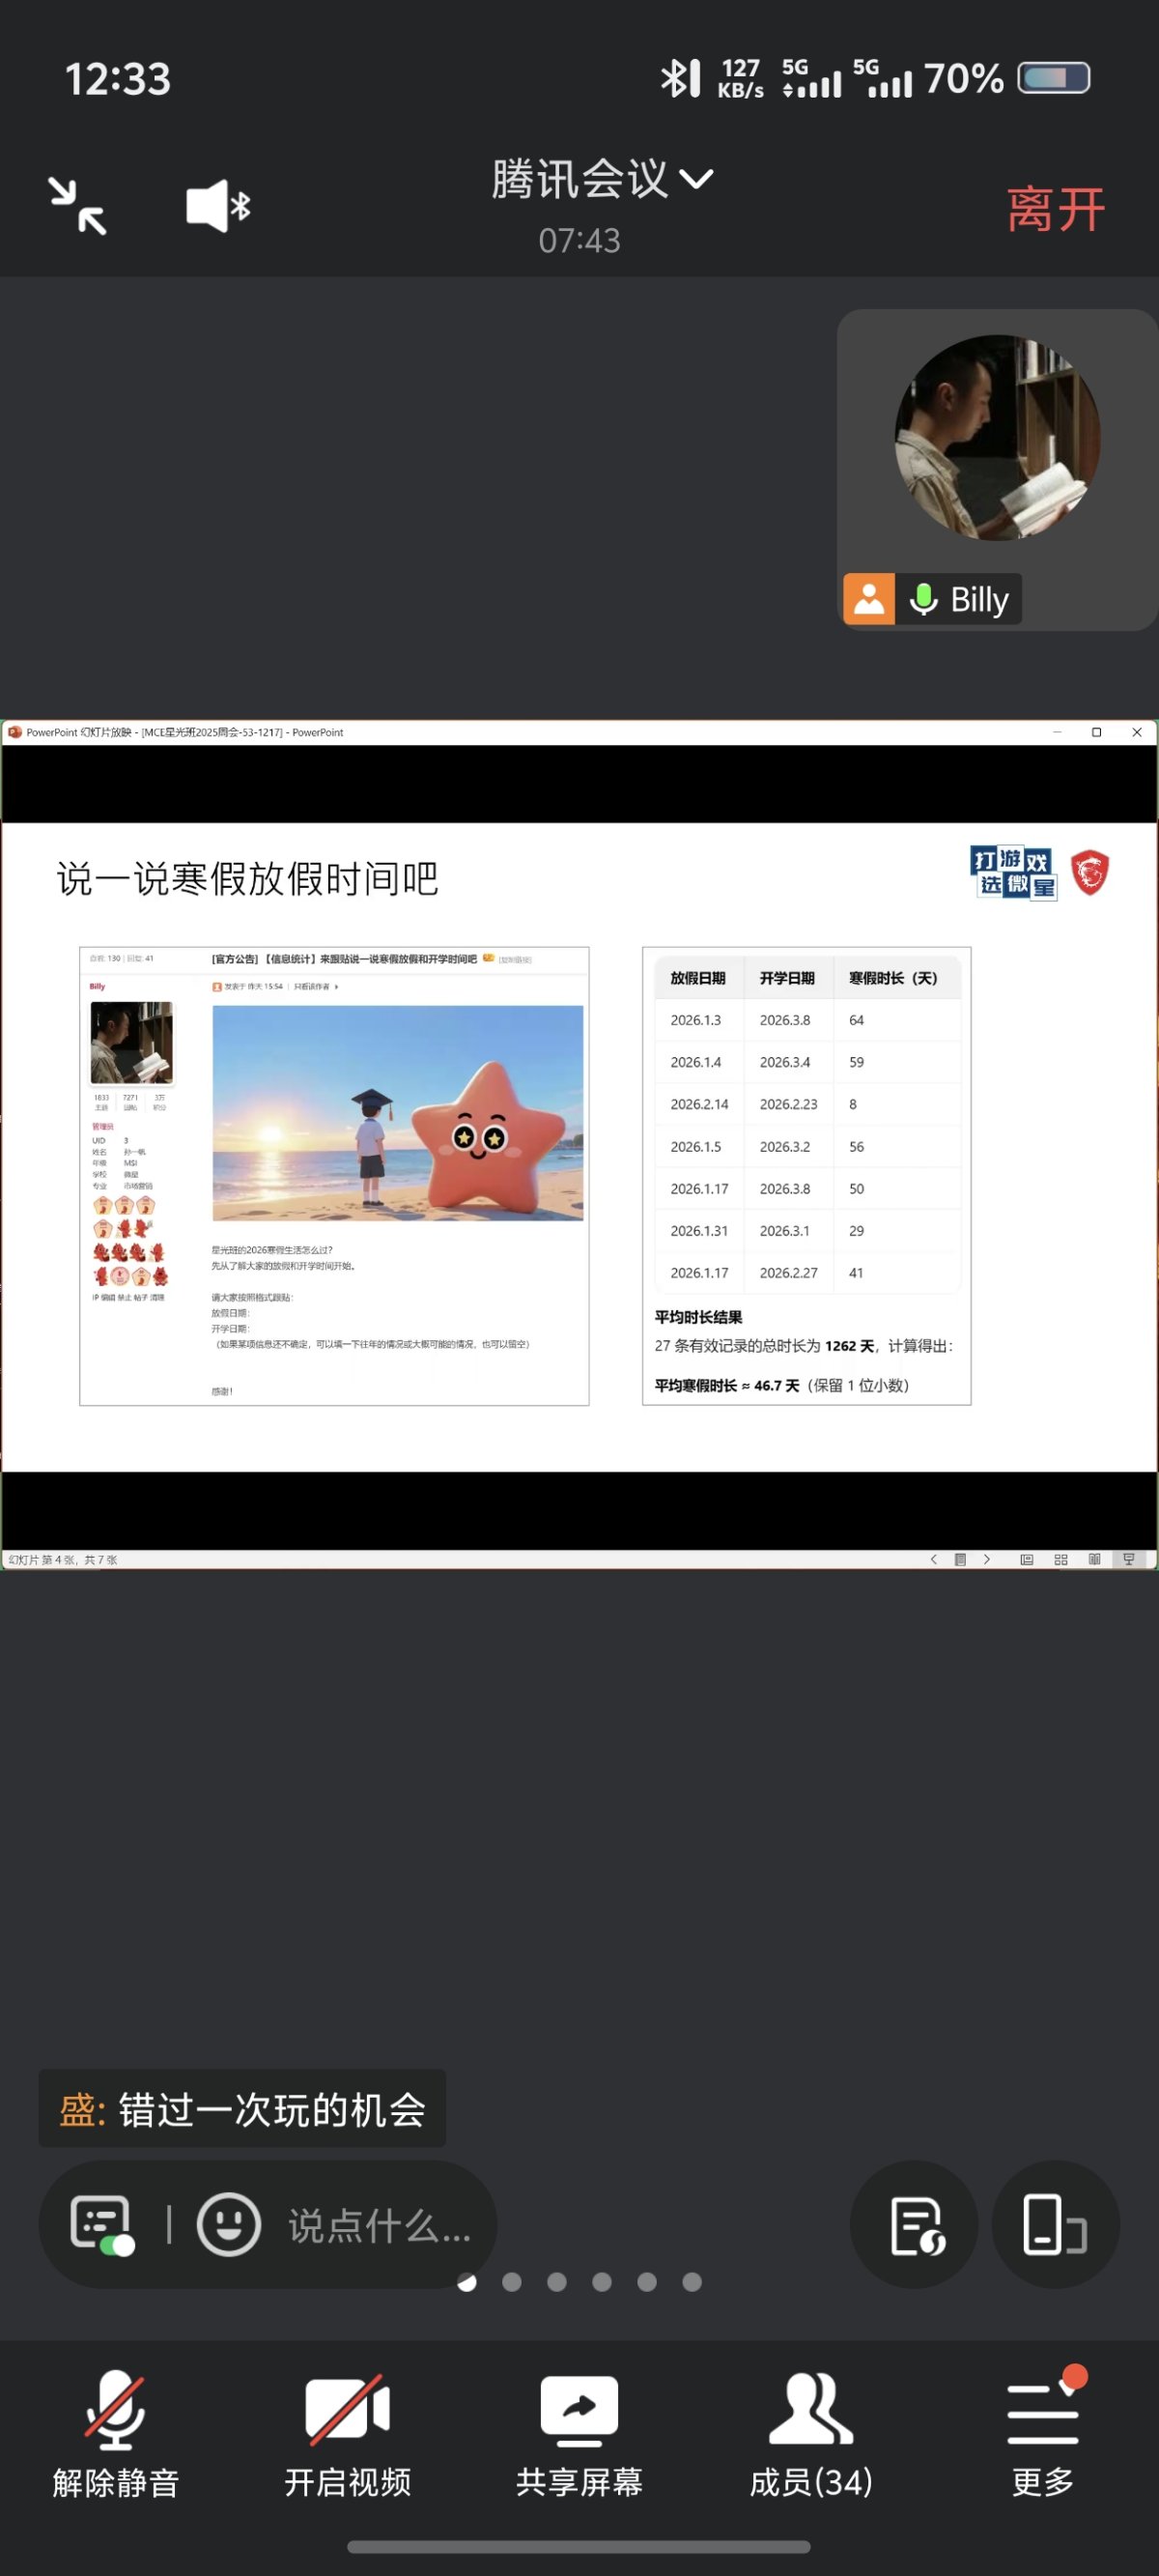
Task: Select the first page indicator dot
Action: pos(467,2281)
